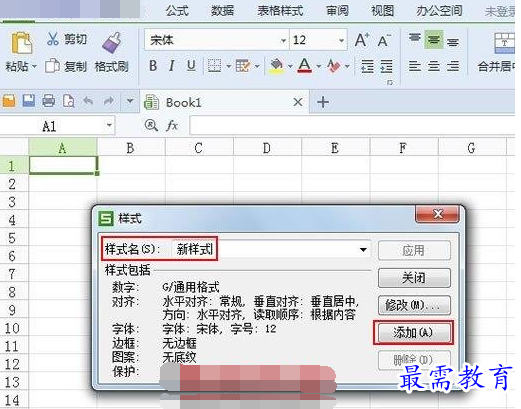Viewport: 521px width, 409px height.
Task: Click the table format style icon
Action: 243,66
